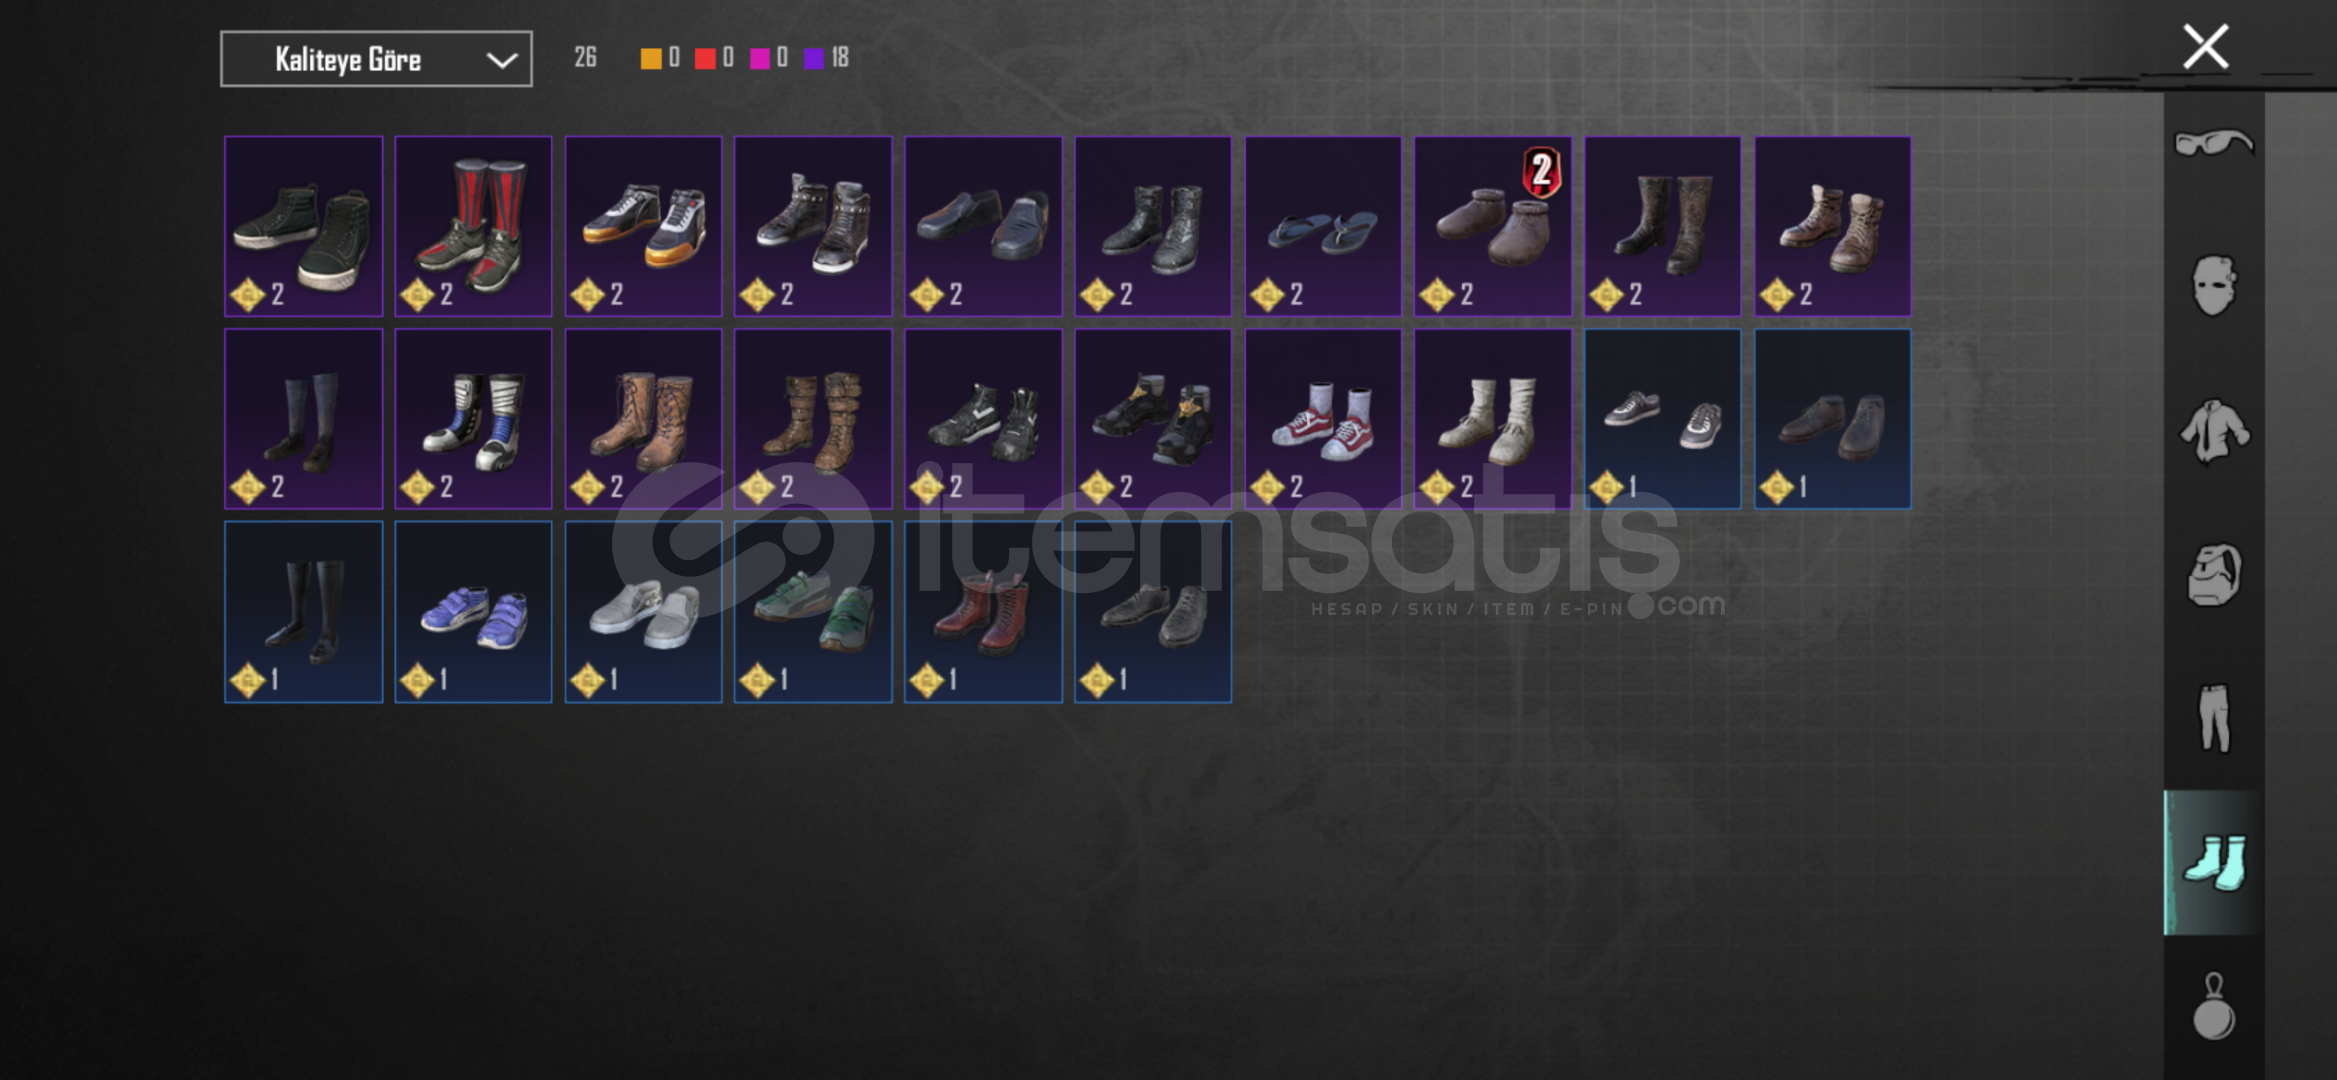Select the red striped wrestling boots

(x=473, y=227)
